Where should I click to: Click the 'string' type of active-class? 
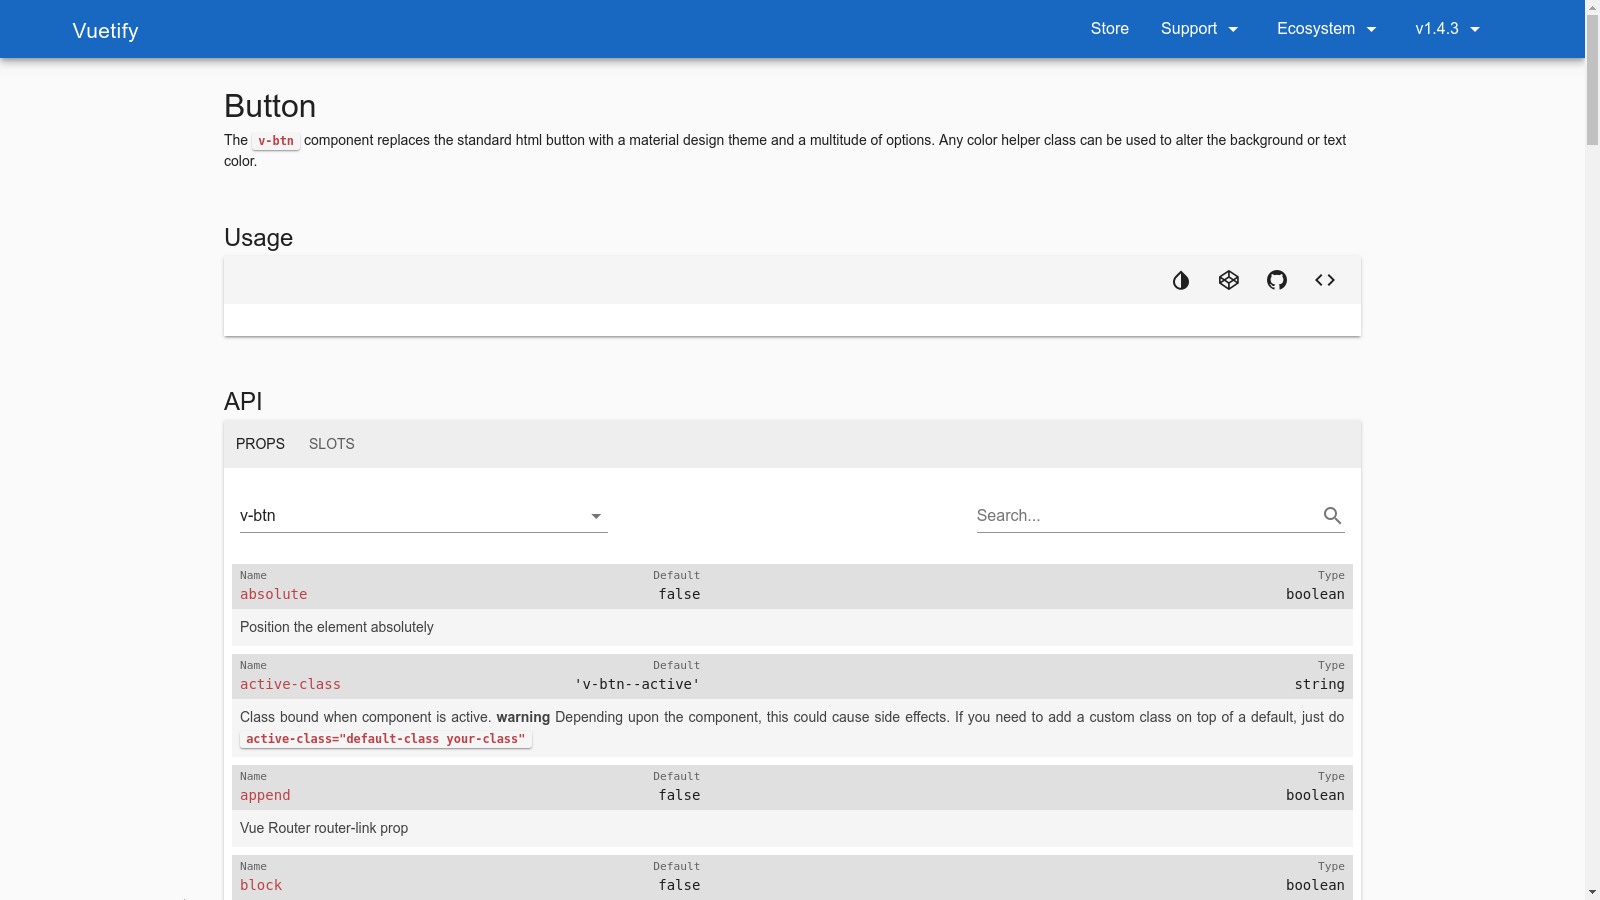[1319, 684]
